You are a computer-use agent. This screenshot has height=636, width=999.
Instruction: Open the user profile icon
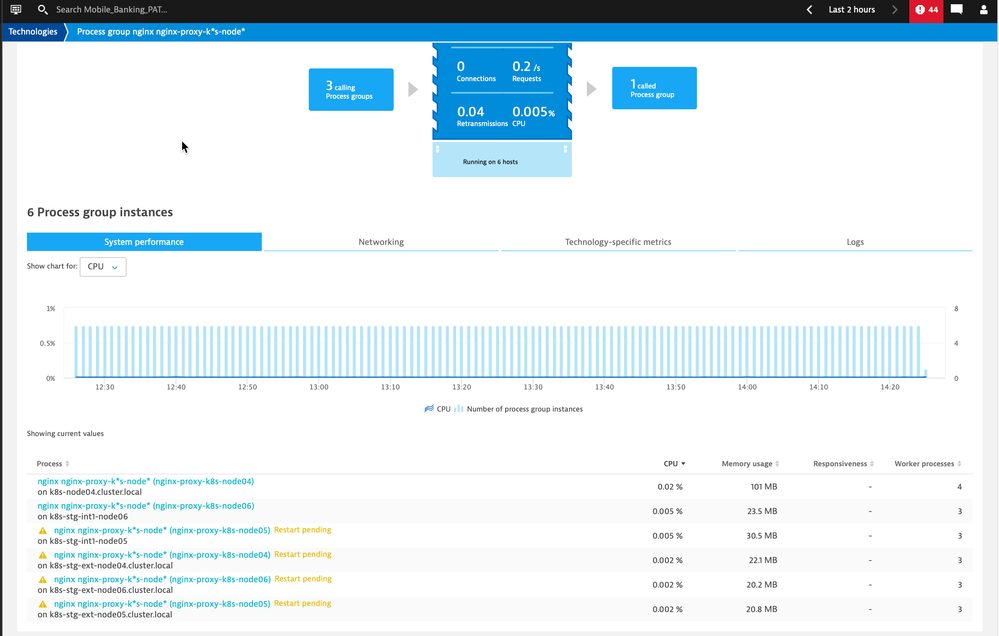[x=984, y=10]
